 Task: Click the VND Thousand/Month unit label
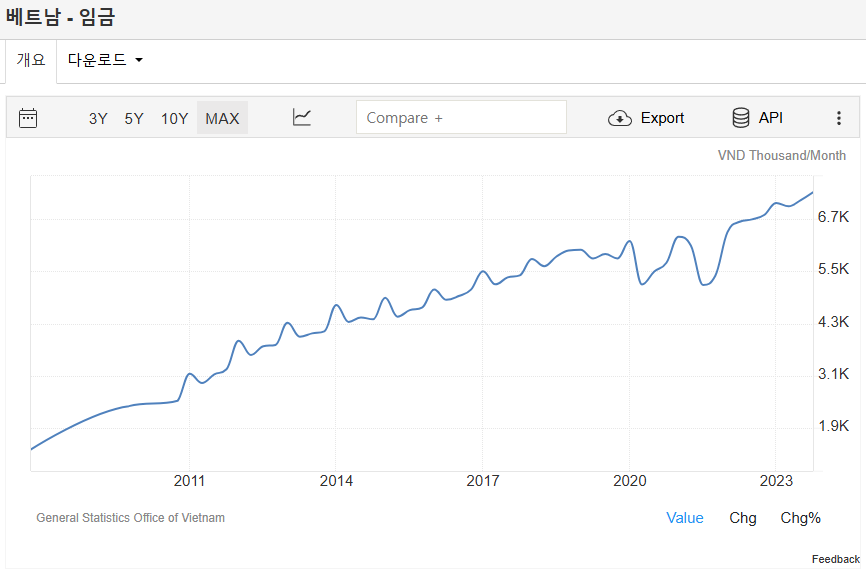(x=781, y=156)
